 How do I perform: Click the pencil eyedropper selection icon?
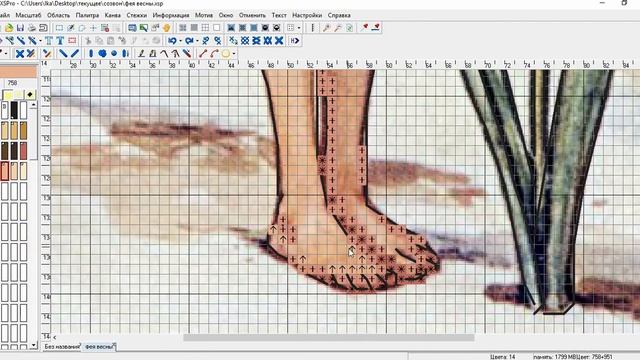tap(71, 28)
